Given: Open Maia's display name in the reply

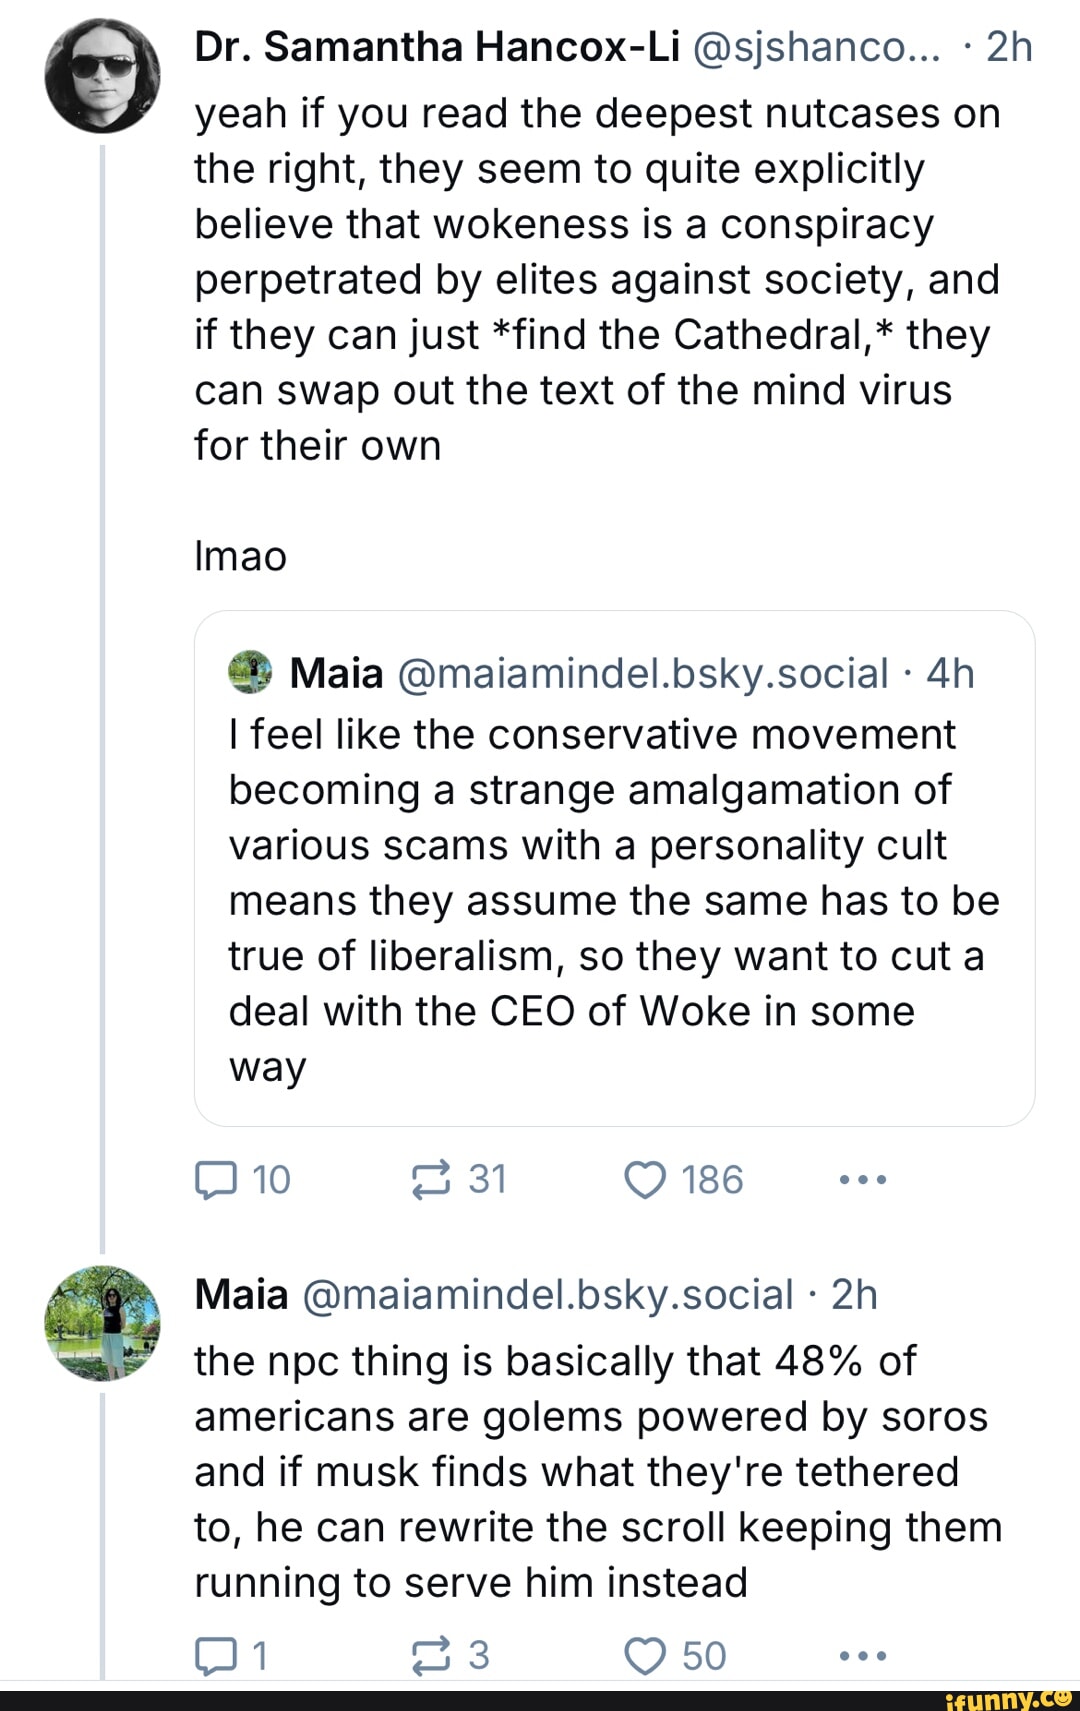Looking at the screenshot, I should tap(241, 1295).
